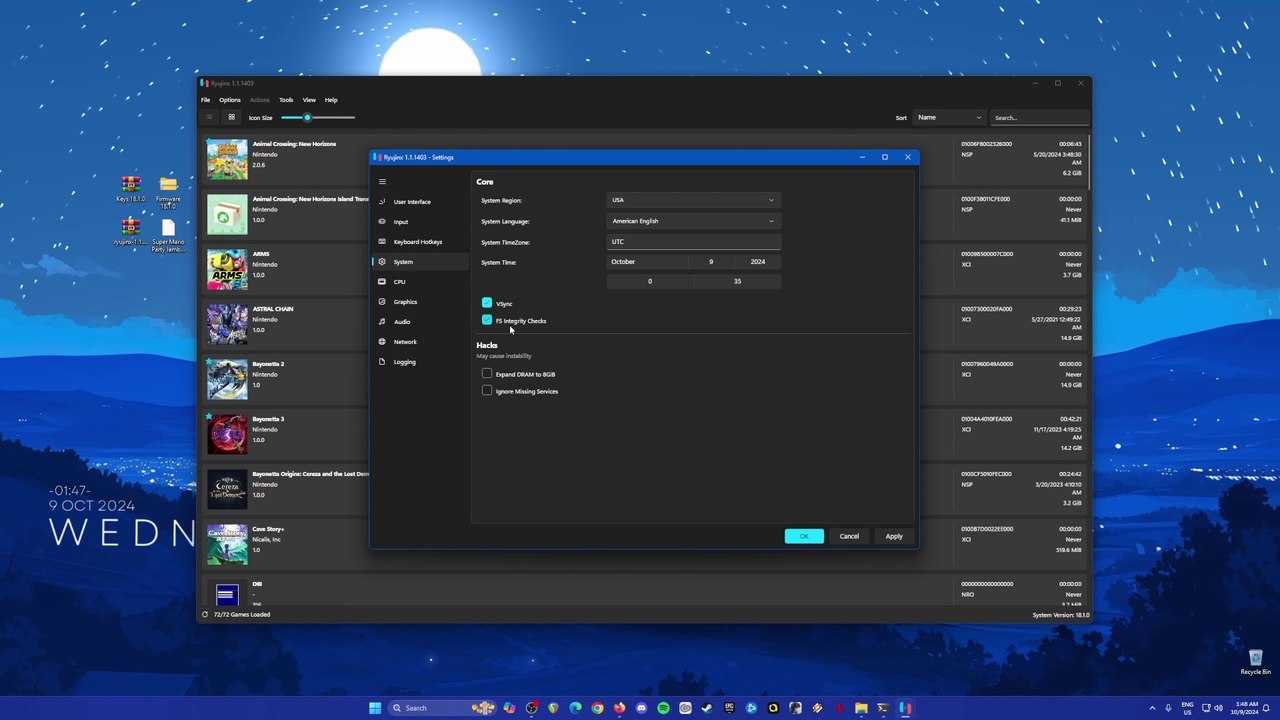The width and height of the screenshot is (1280, 720).
Task: Expand the System Region dropdown
Action: click(693, 200)
